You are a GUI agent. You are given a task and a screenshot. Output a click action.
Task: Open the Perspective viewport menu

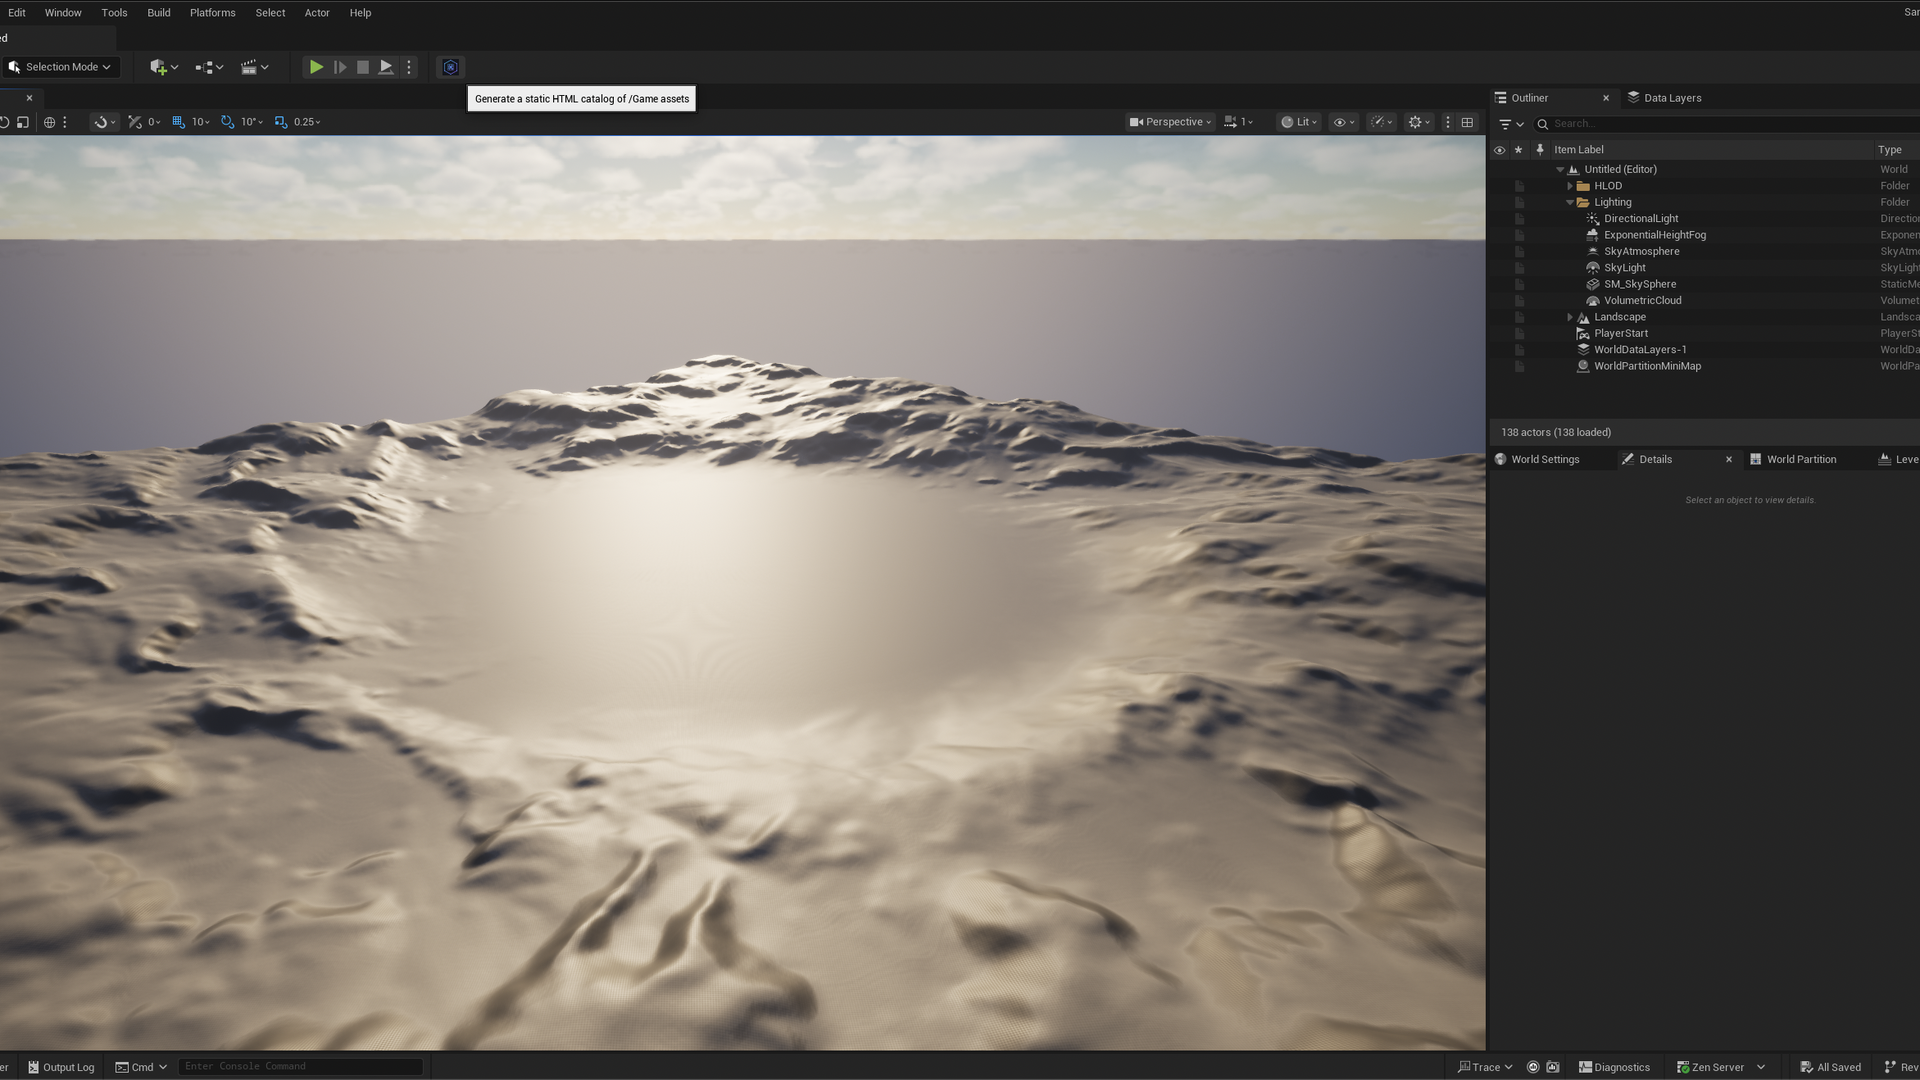(x=1170, y=122)
